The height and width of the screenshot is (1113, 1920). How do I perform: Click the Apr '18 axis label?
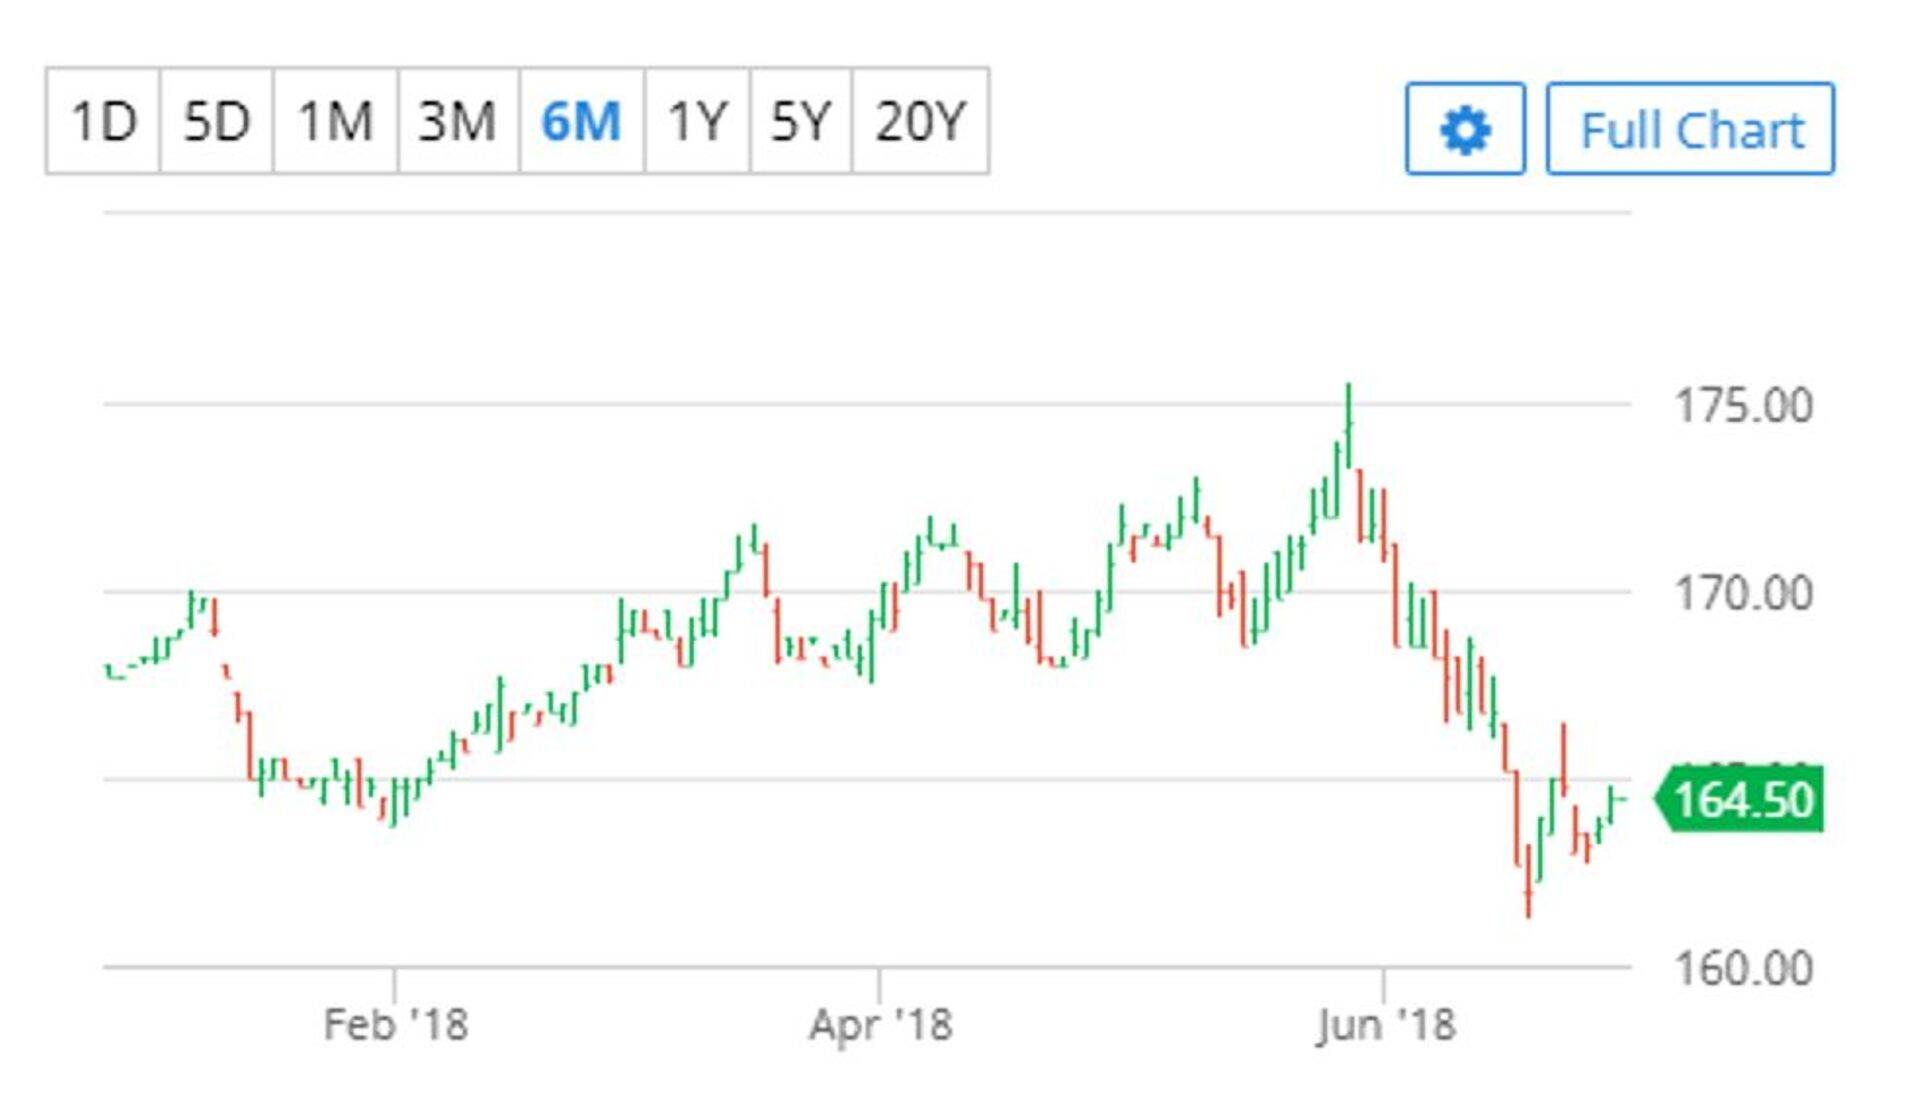pyautogui.click(x=880, y=1025)
